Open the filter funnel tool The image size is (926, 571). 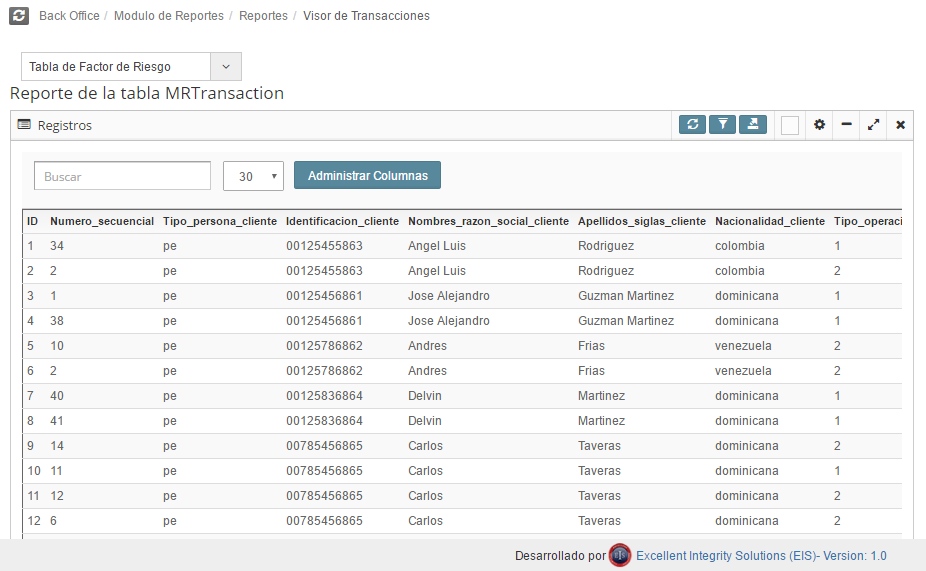722,125
